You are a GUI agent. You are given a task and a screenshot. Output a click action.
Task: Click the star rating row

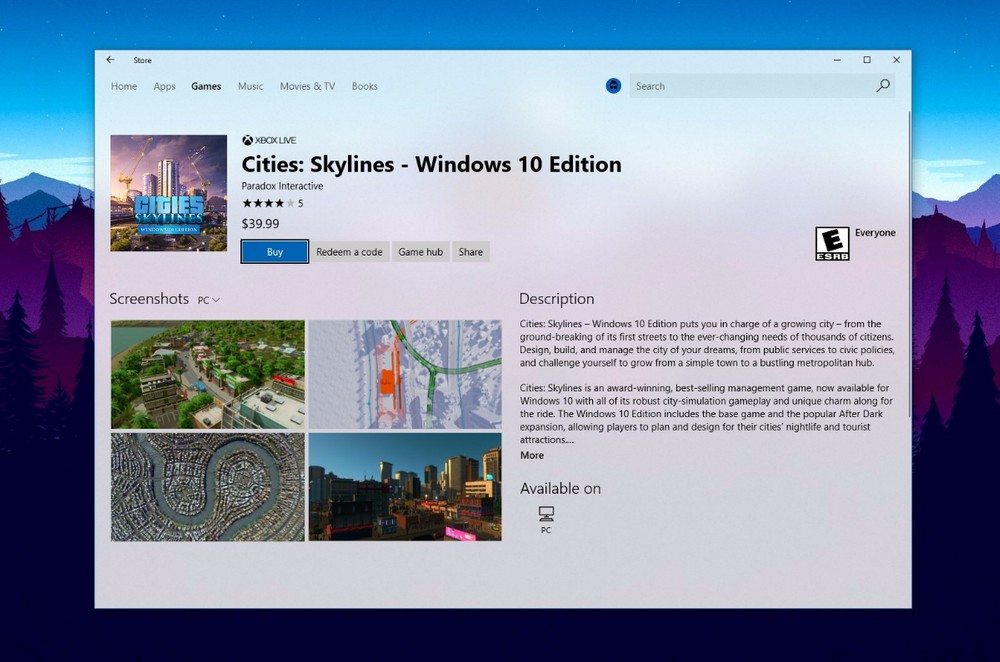[268, 203]
